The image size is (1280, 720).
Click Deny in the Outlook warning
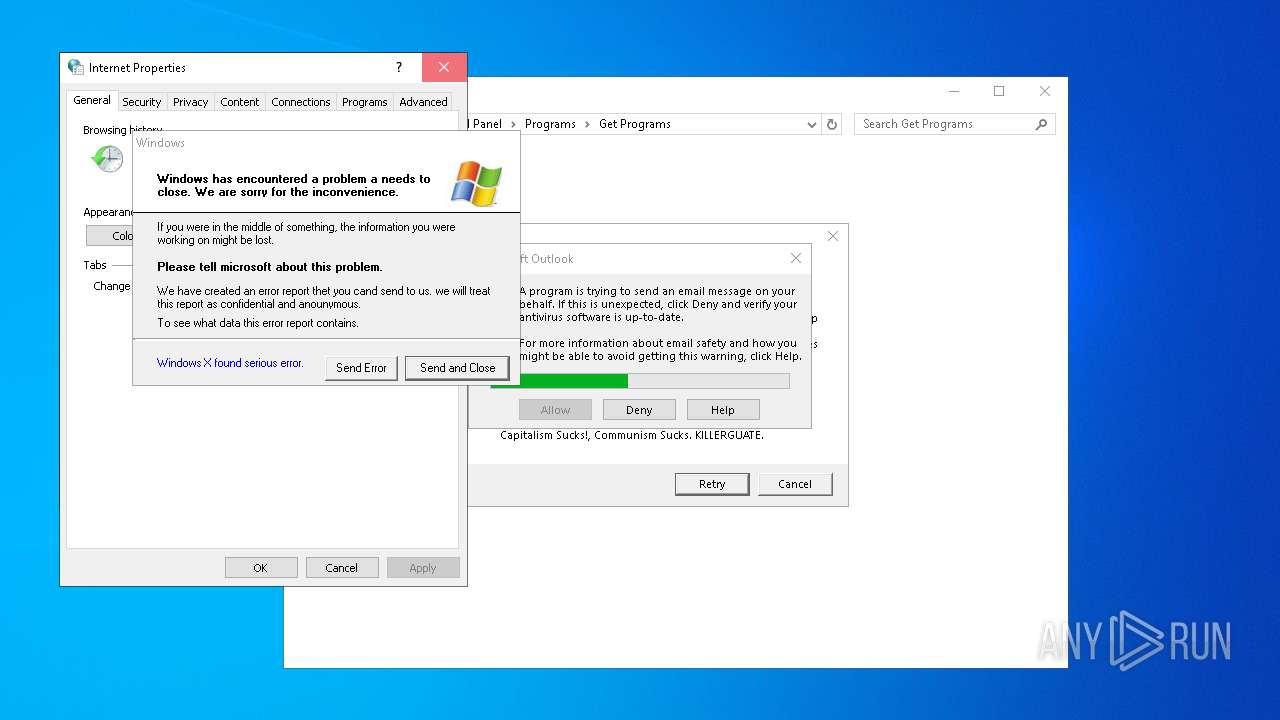click(639, 410)
